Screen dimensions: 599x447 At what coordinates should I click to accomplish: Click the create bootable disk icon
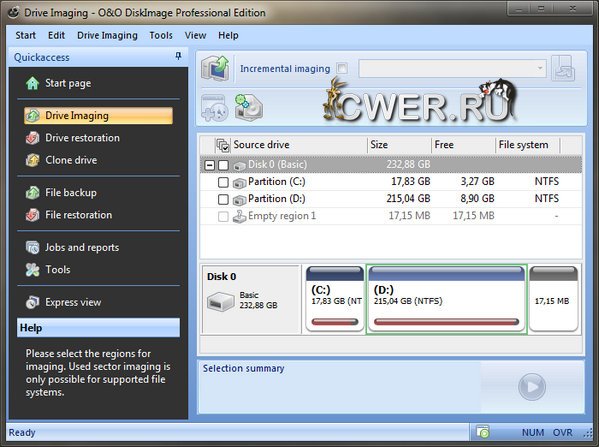click(x=248, y=108)
